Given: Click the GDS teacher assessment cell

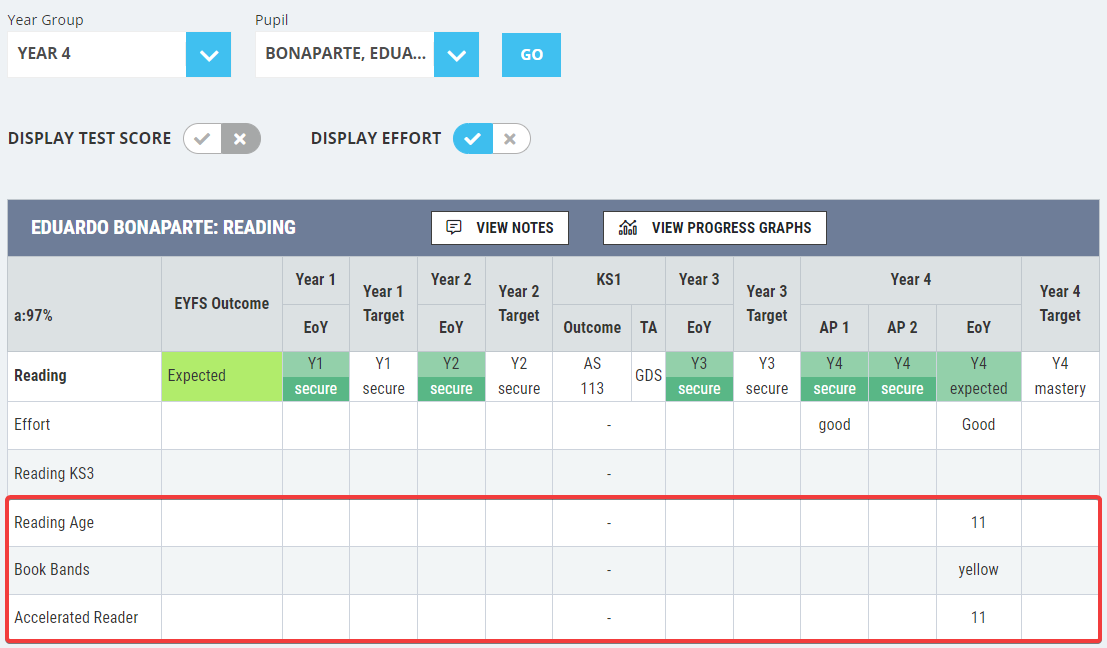Looking at the screenshot, I should [x=648, y=376].
